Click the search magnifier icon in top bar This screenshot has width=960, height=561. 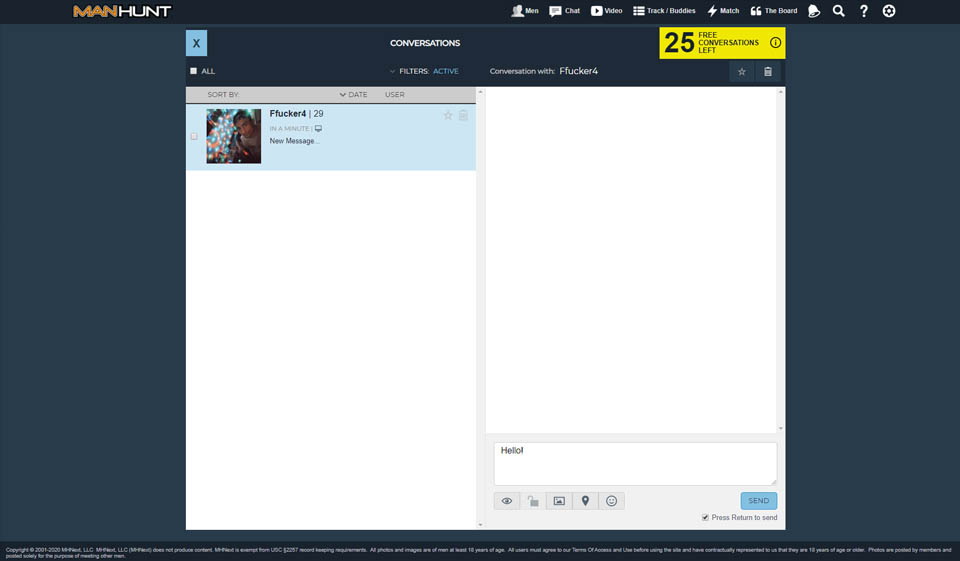[x=838, y=11]
